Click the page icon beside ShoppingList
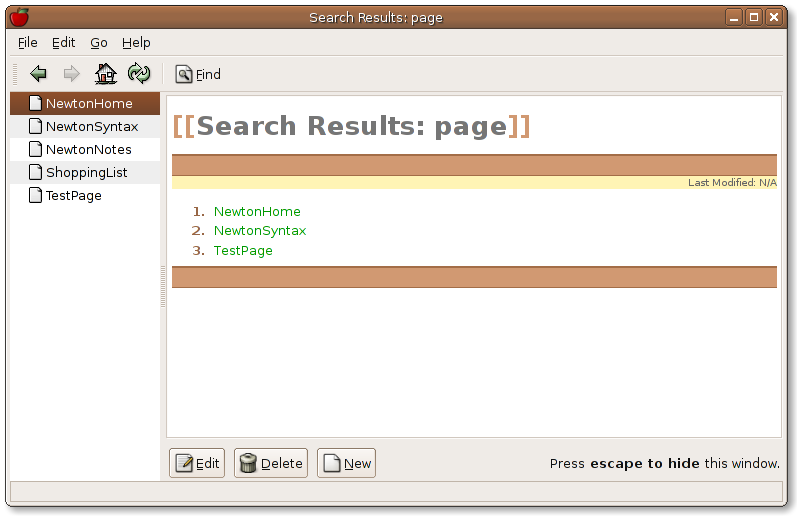797x516 pixels. tap(35, 172)
